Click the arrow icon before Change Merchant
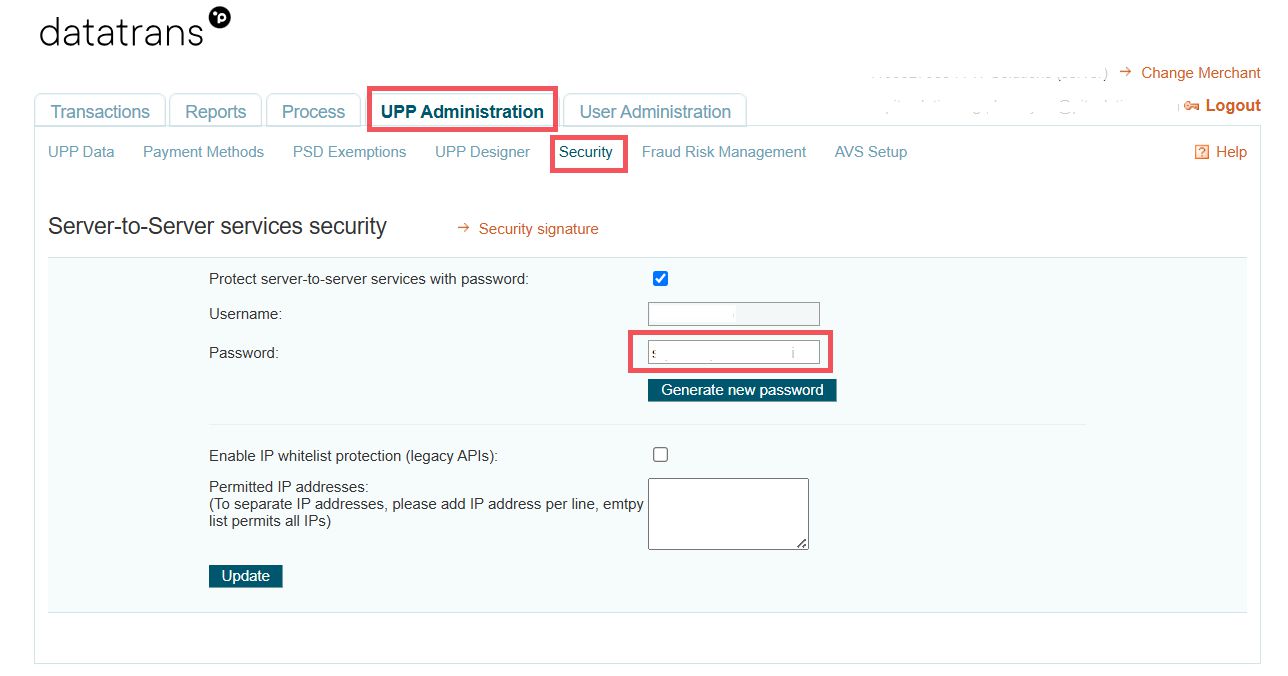Screen dimensions: 1288x676 [x=1125, y=72]
